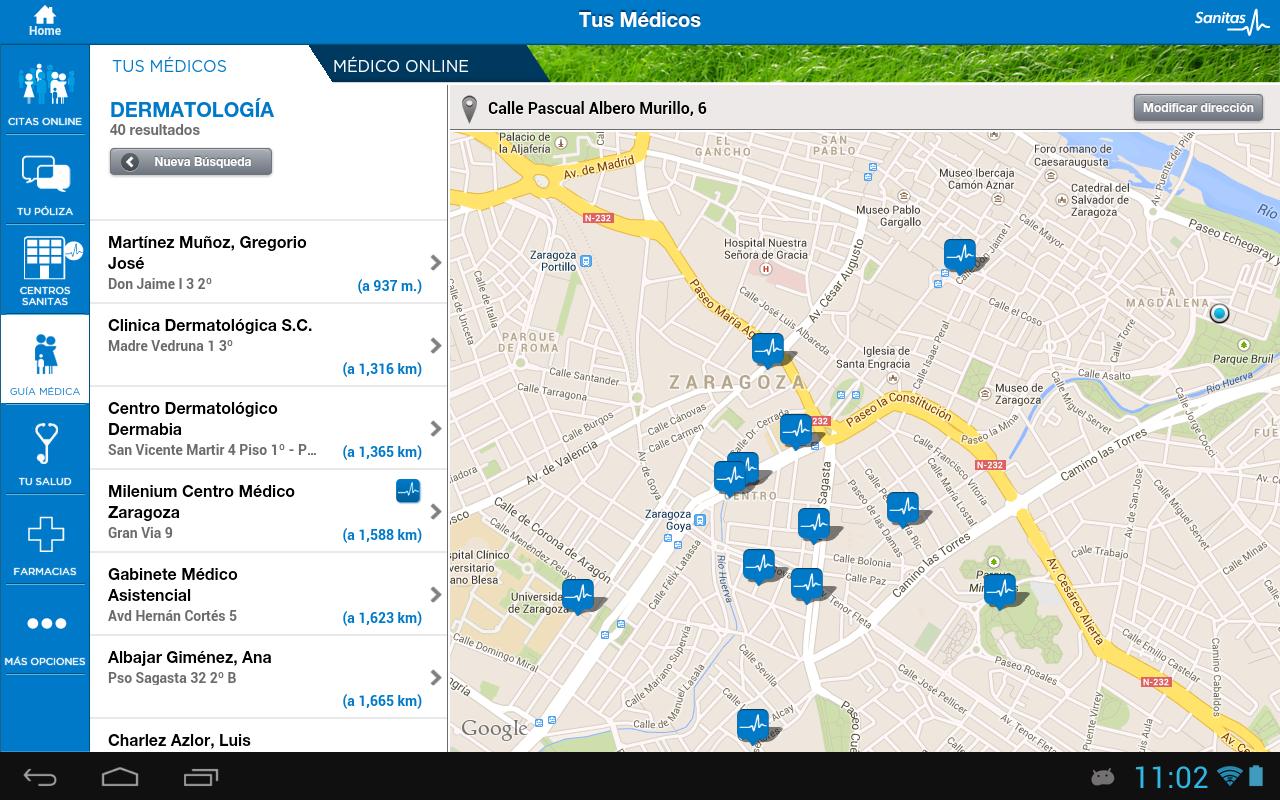The width and height of the screenshot is (1280, 800).
Task: Tap map marker near Universidad de Zaragoza
Action: [x=577, y=595]
